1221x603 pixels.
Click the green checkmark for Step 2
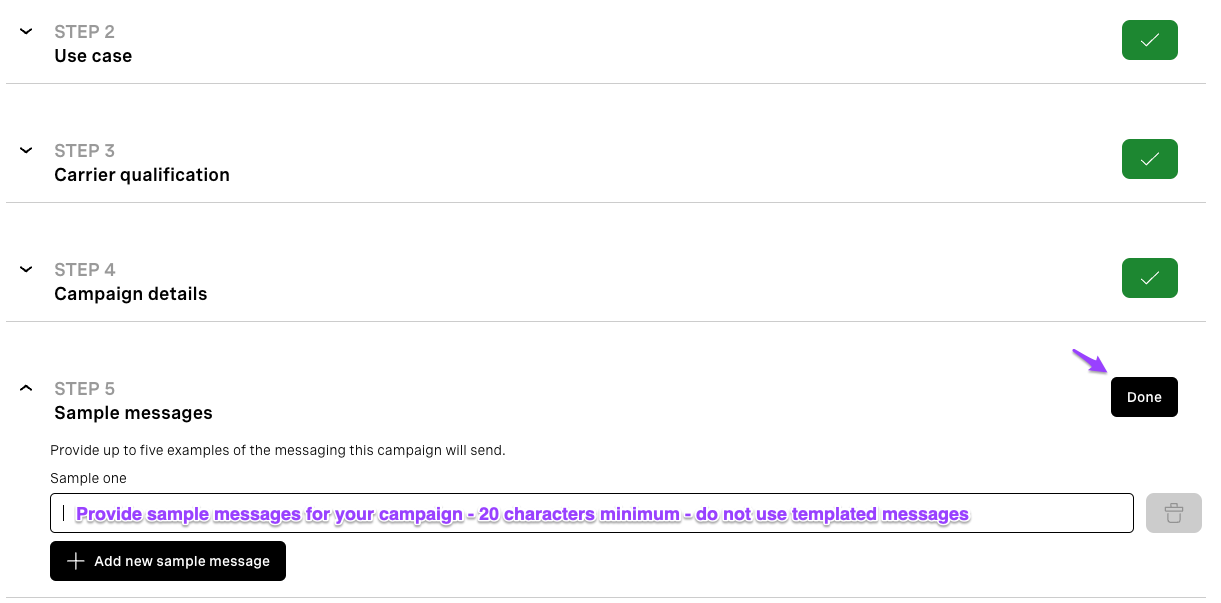[x=1149, y=40]
